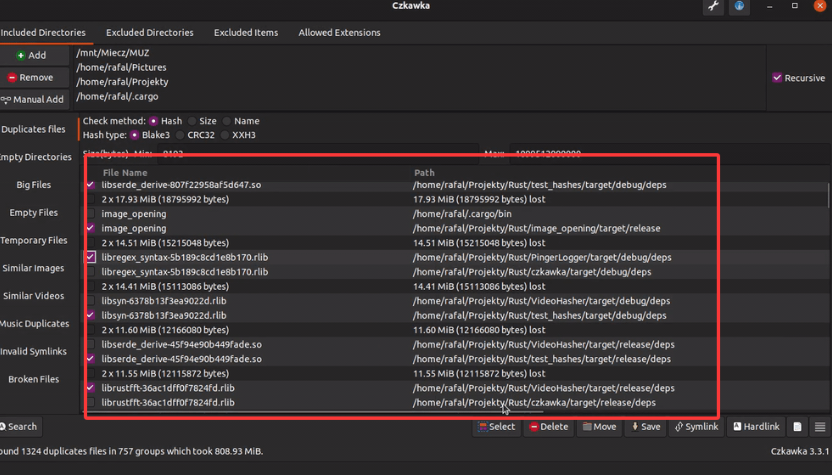The width and height of the screenshot is (832, 475).
Task: Select Similar Images in the sidebar
Action: [x=34, y=268]
